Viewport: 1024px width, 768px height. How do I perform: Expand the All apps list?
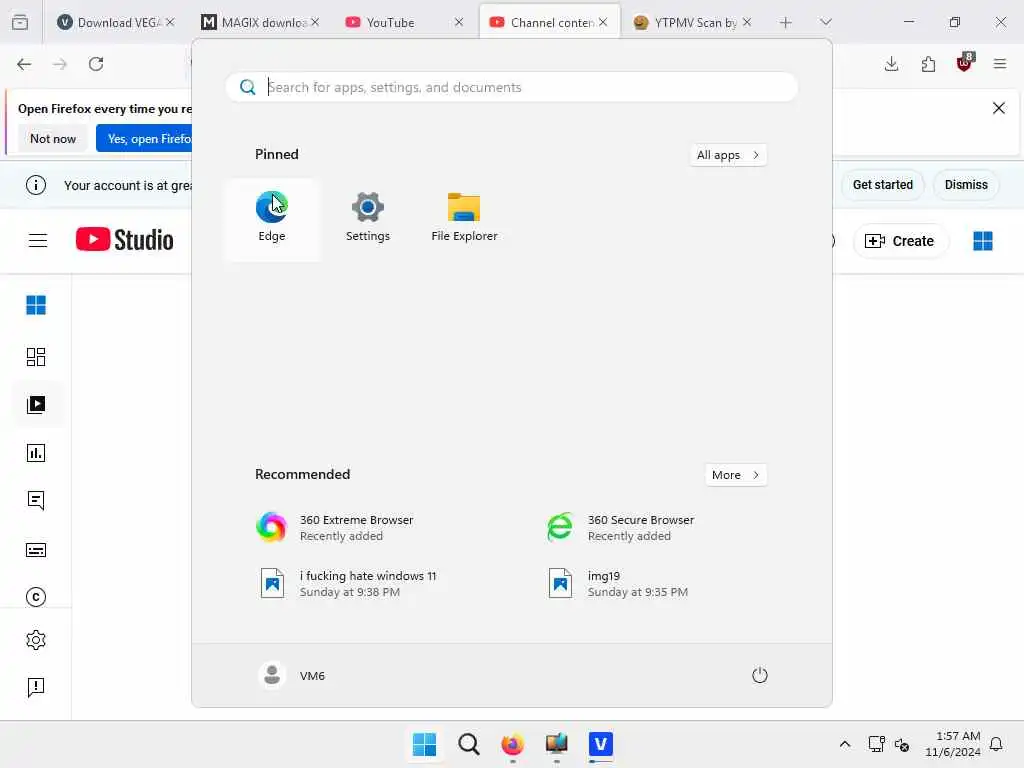tap(728, 155)
